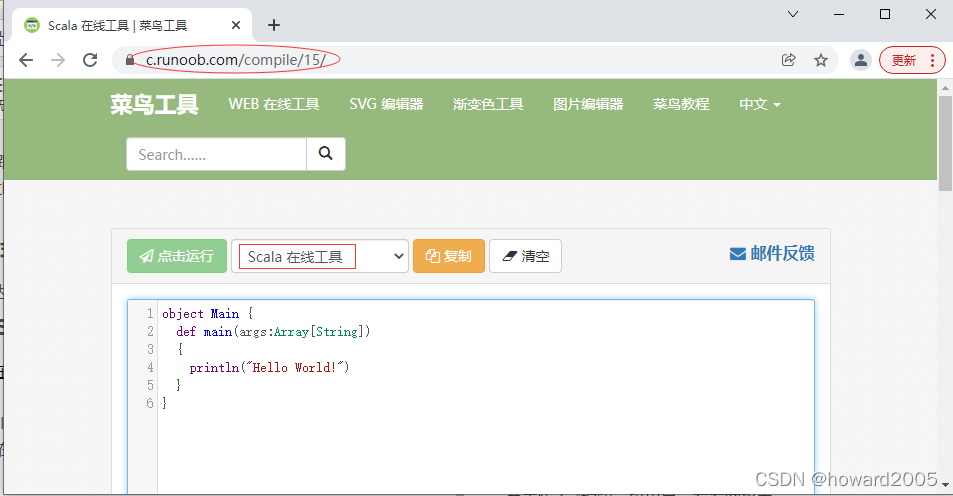953x496 pixels.
Task: Minimize the browser window
Action: pos(839,14)
